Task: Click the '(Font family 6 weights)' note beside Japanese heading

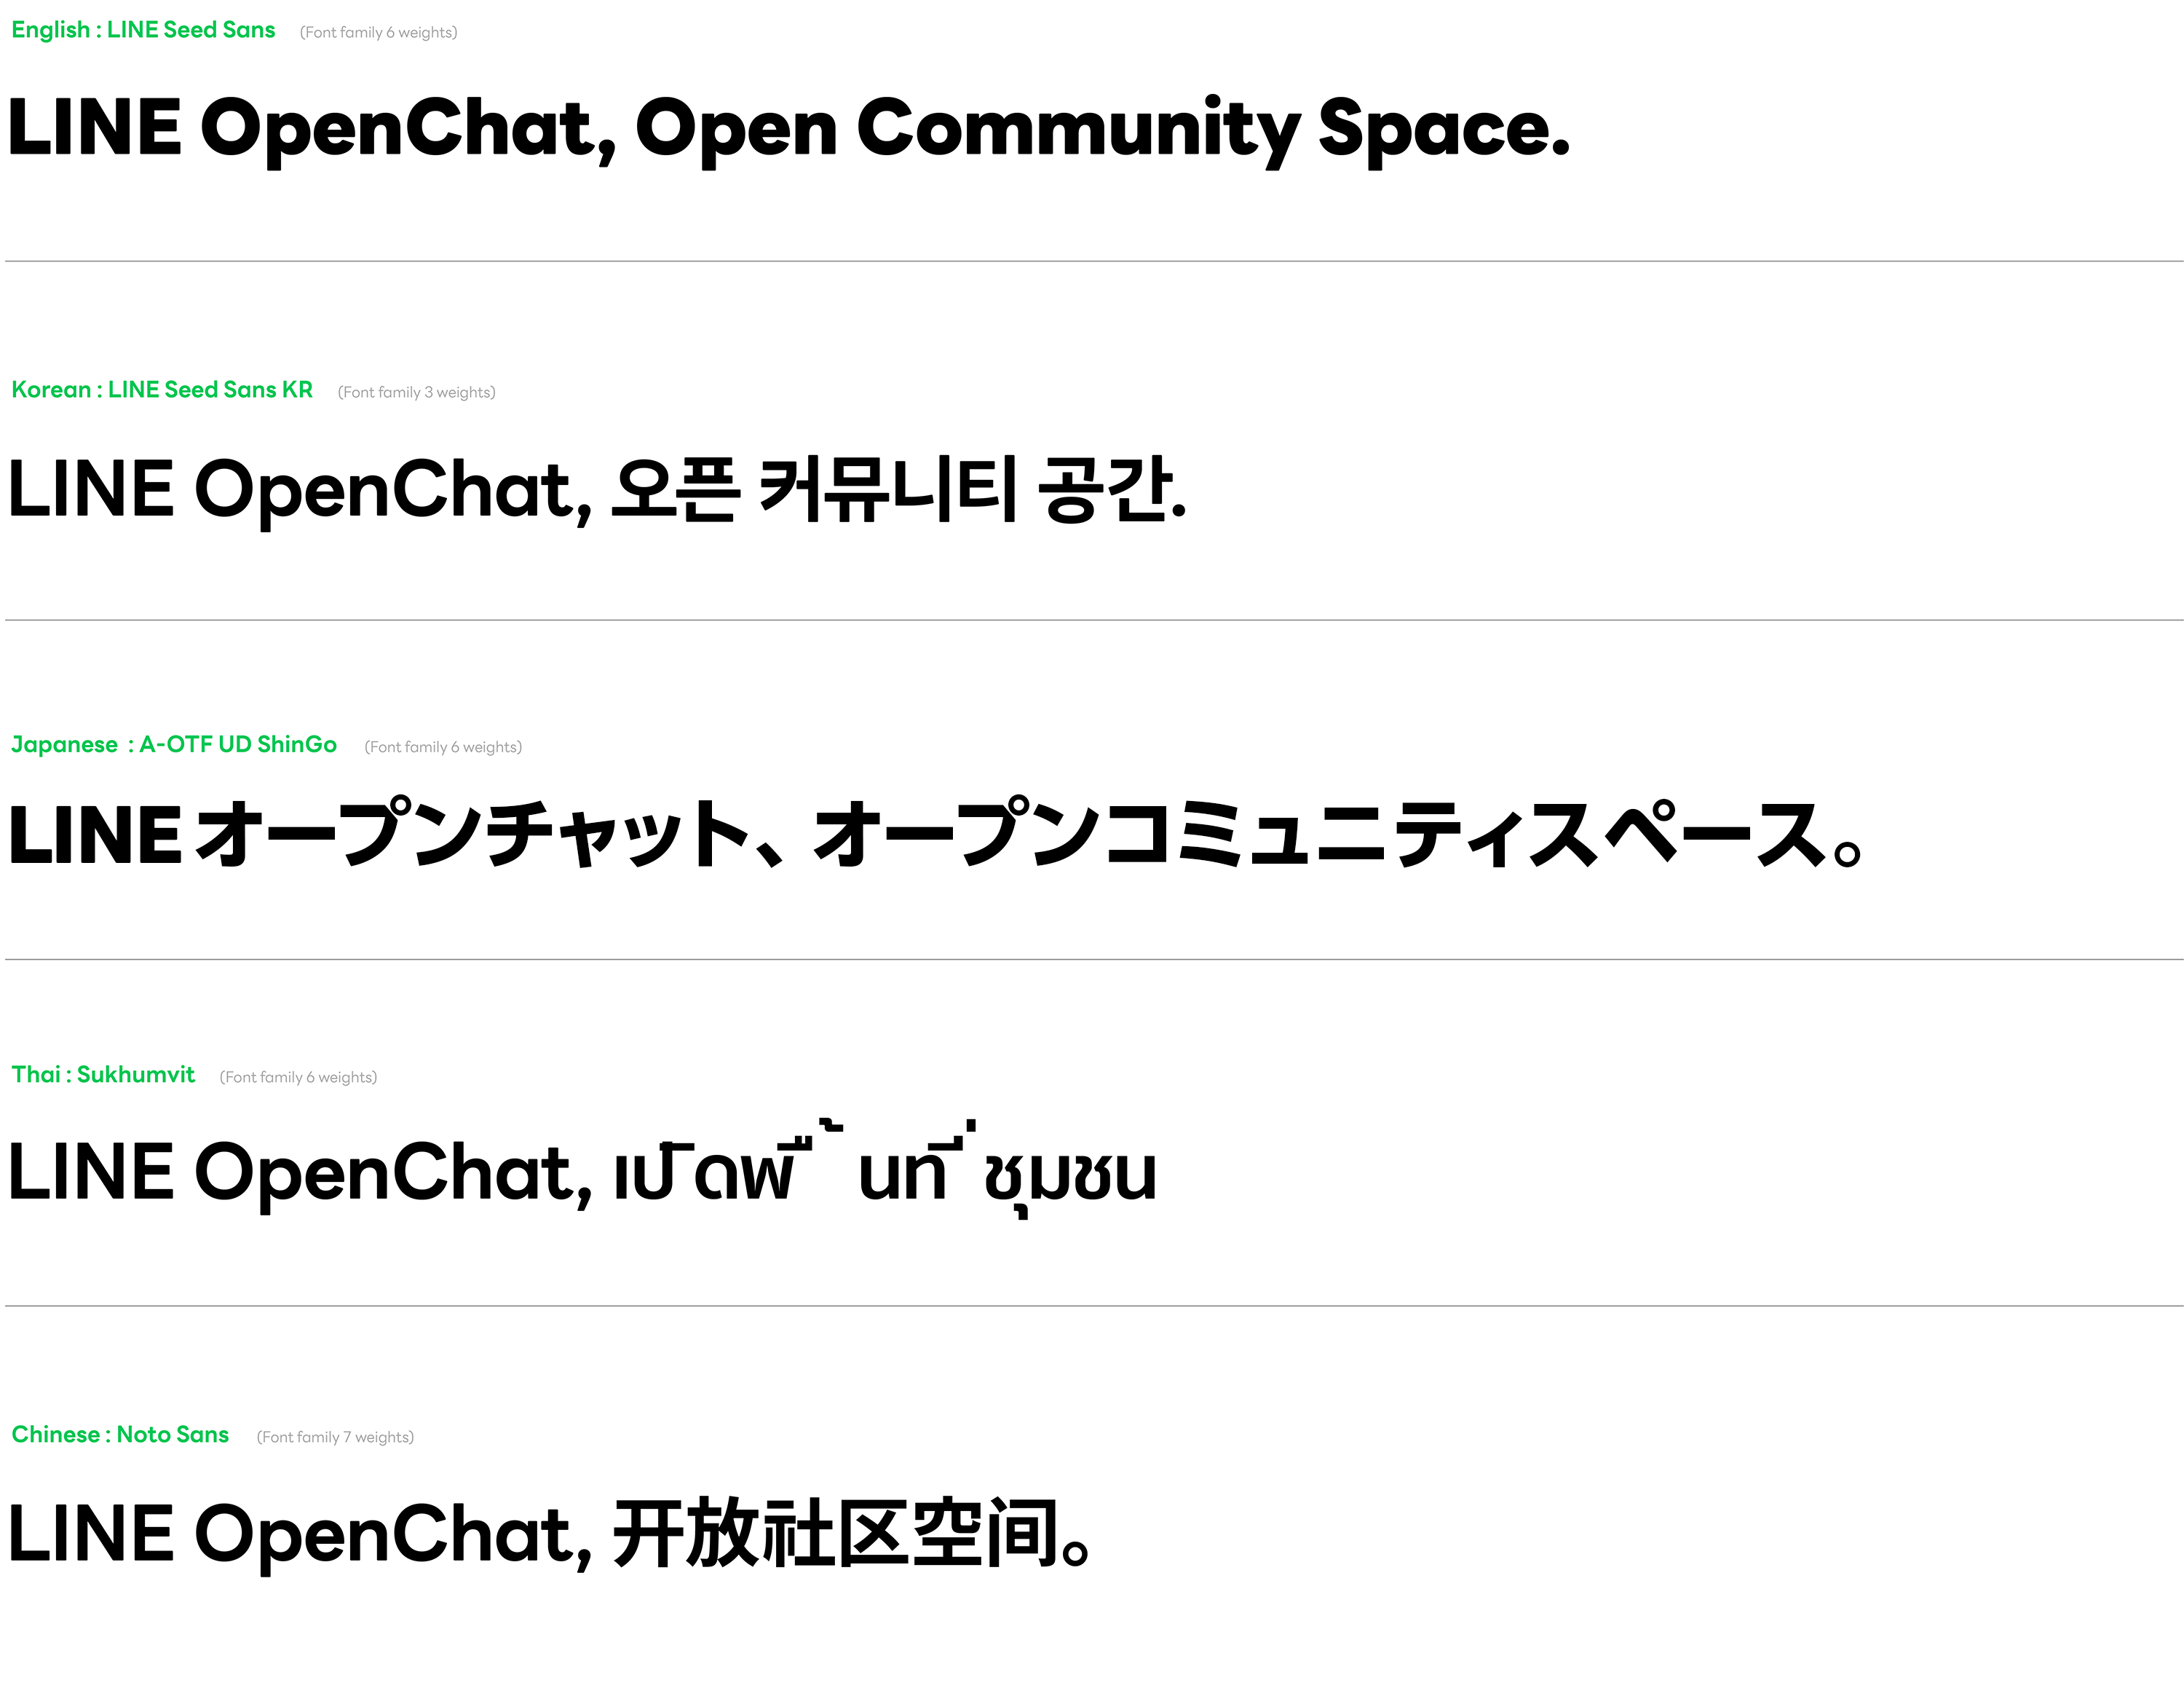Action: (x=443, y=748)
